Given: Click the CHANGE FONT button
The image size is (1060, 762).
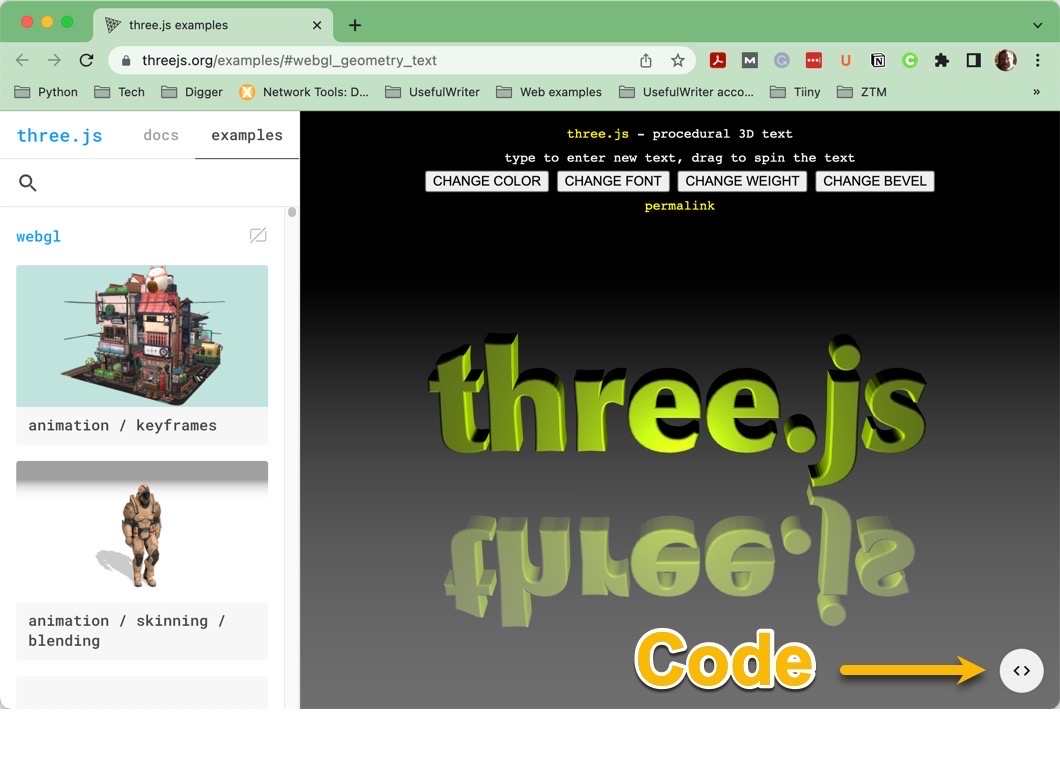Looking at the screenshot, I should click(613, 181).
